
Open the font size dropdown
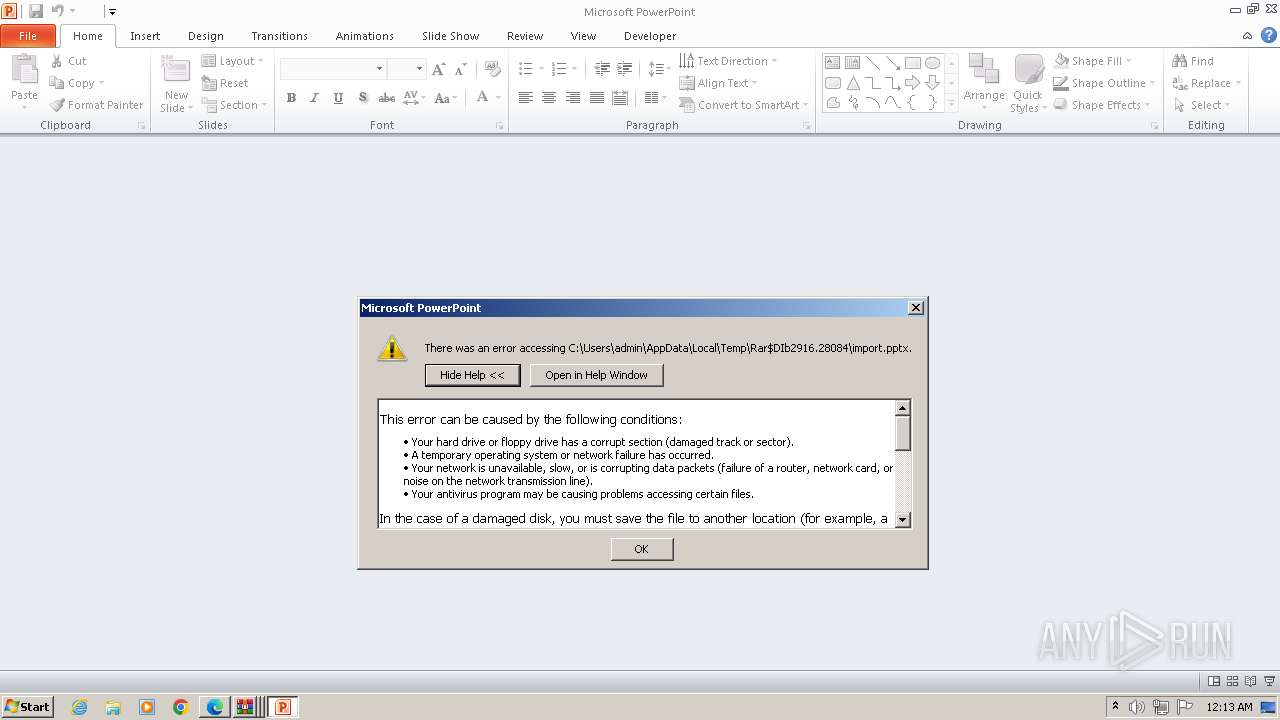coord(420,69)
